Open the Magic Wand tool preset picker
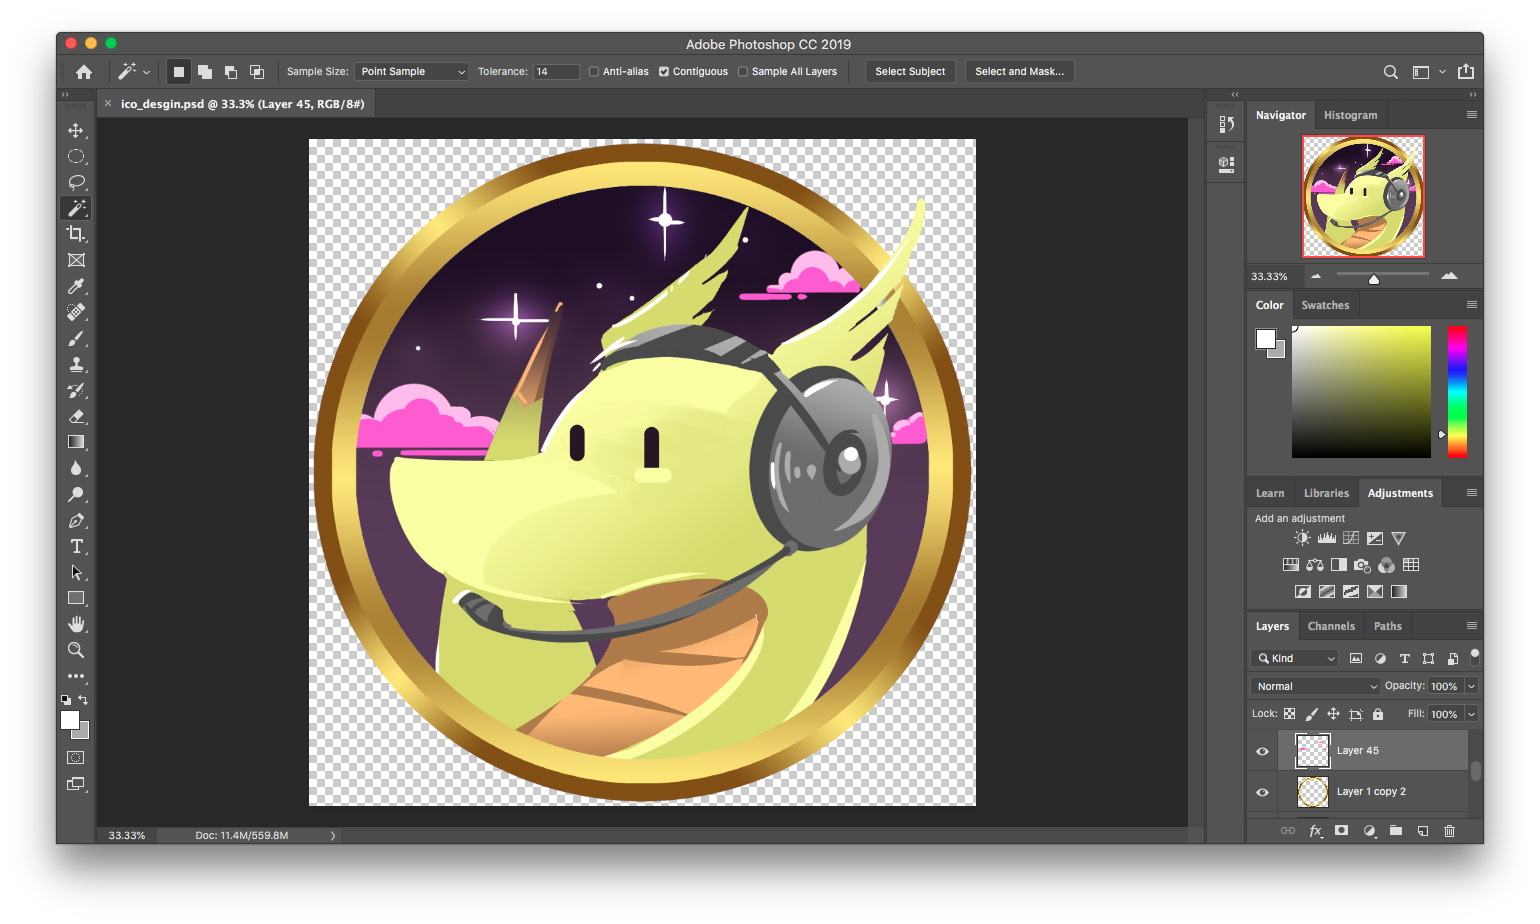This screenshot has width=1540, height=924. [x=134, y=72]
